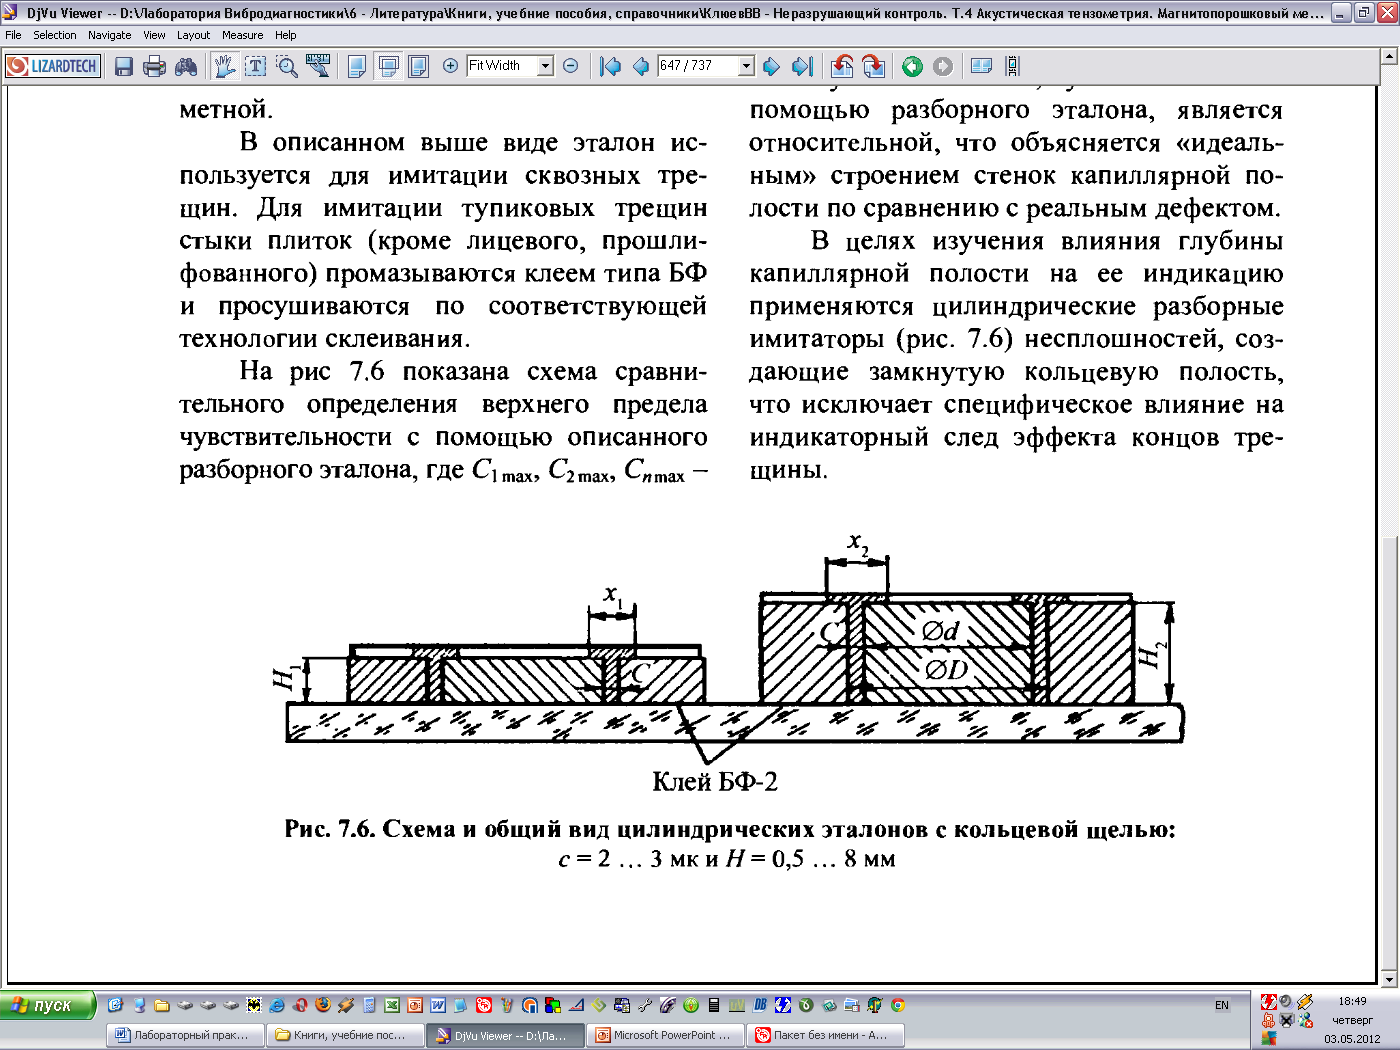Rotate the page counterclockwise
The image size is (1400, 1050).
[842, 66]
